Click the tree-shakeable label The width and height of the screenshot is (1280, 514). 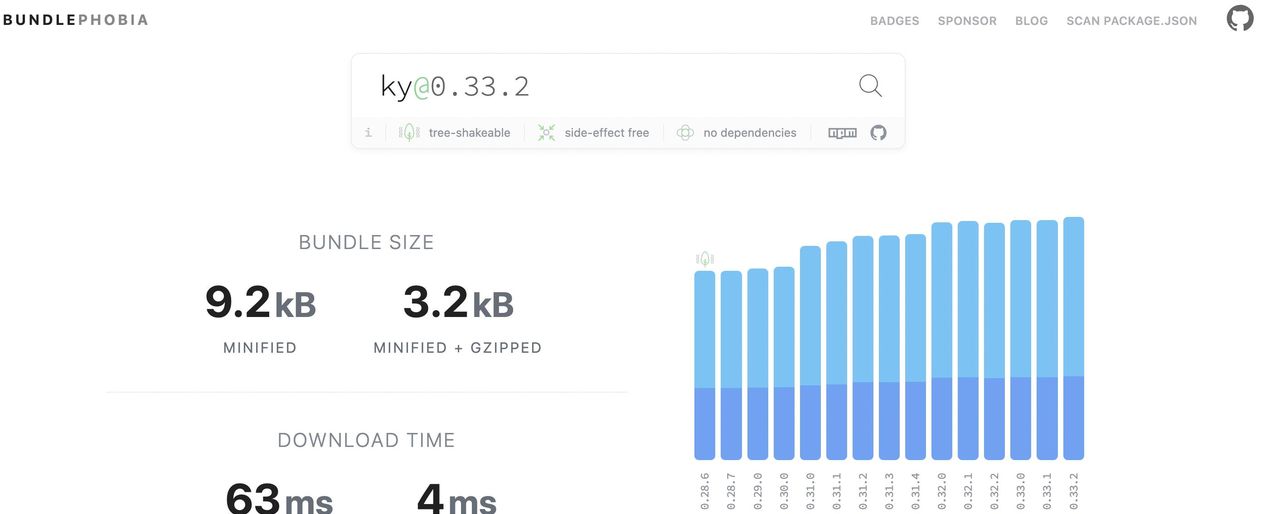click(469, 133)
